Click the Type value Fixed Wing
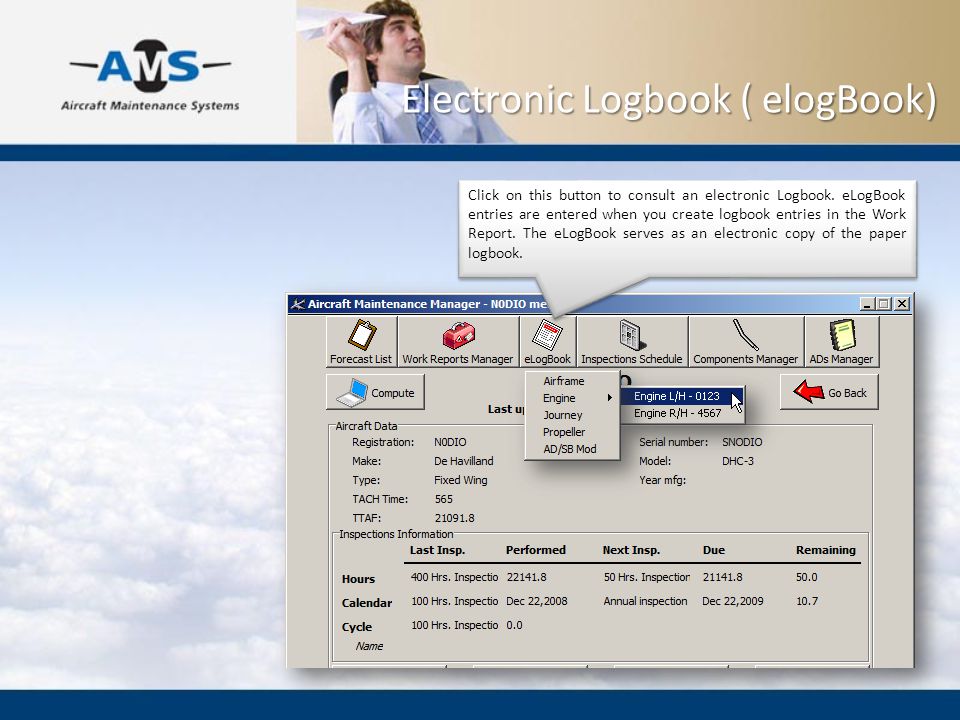The height and width of the screenshot is (720, 960). (460, 480)
